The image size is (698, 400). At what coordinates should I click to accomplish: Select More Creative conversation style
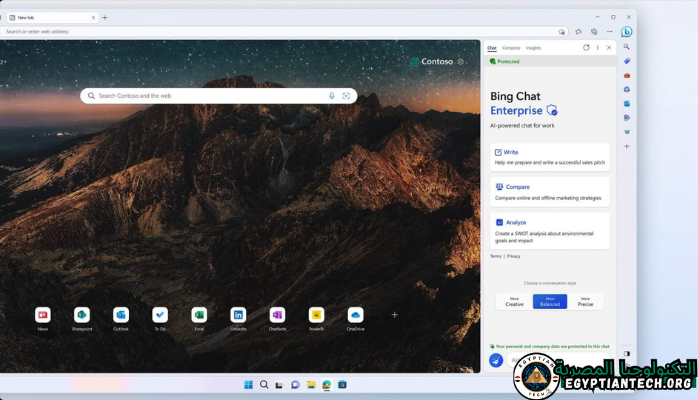coord(514,302)
